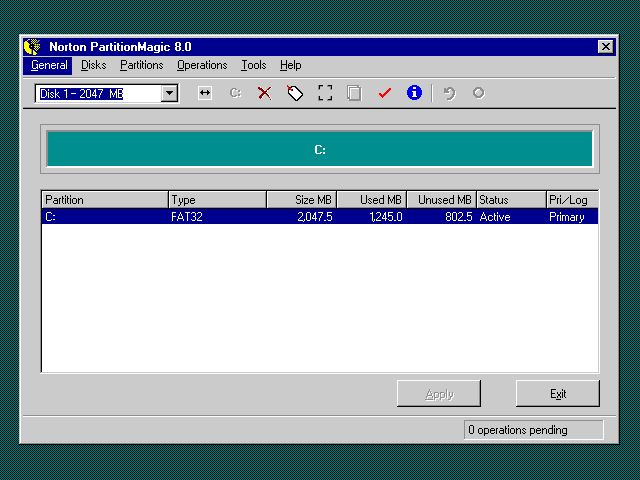Click the Size MB column header
Image resolution: width=640 pixels, height=480 pixels.
301,200
